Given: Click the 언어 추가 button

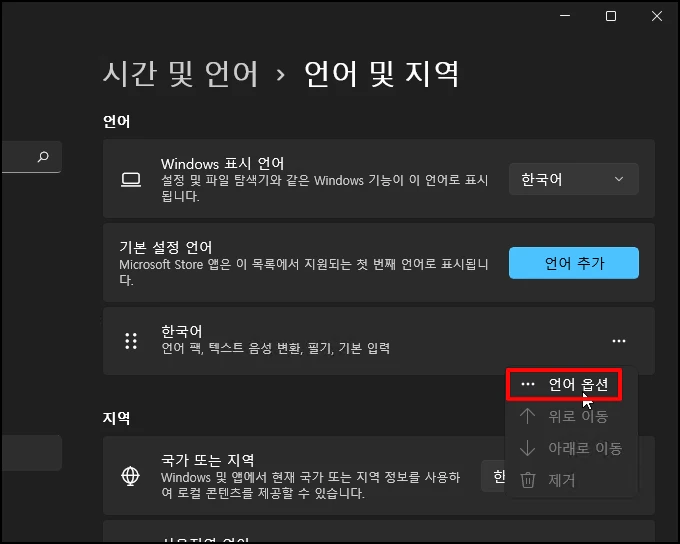Looking at the screenshot, I should coord(573,263).
